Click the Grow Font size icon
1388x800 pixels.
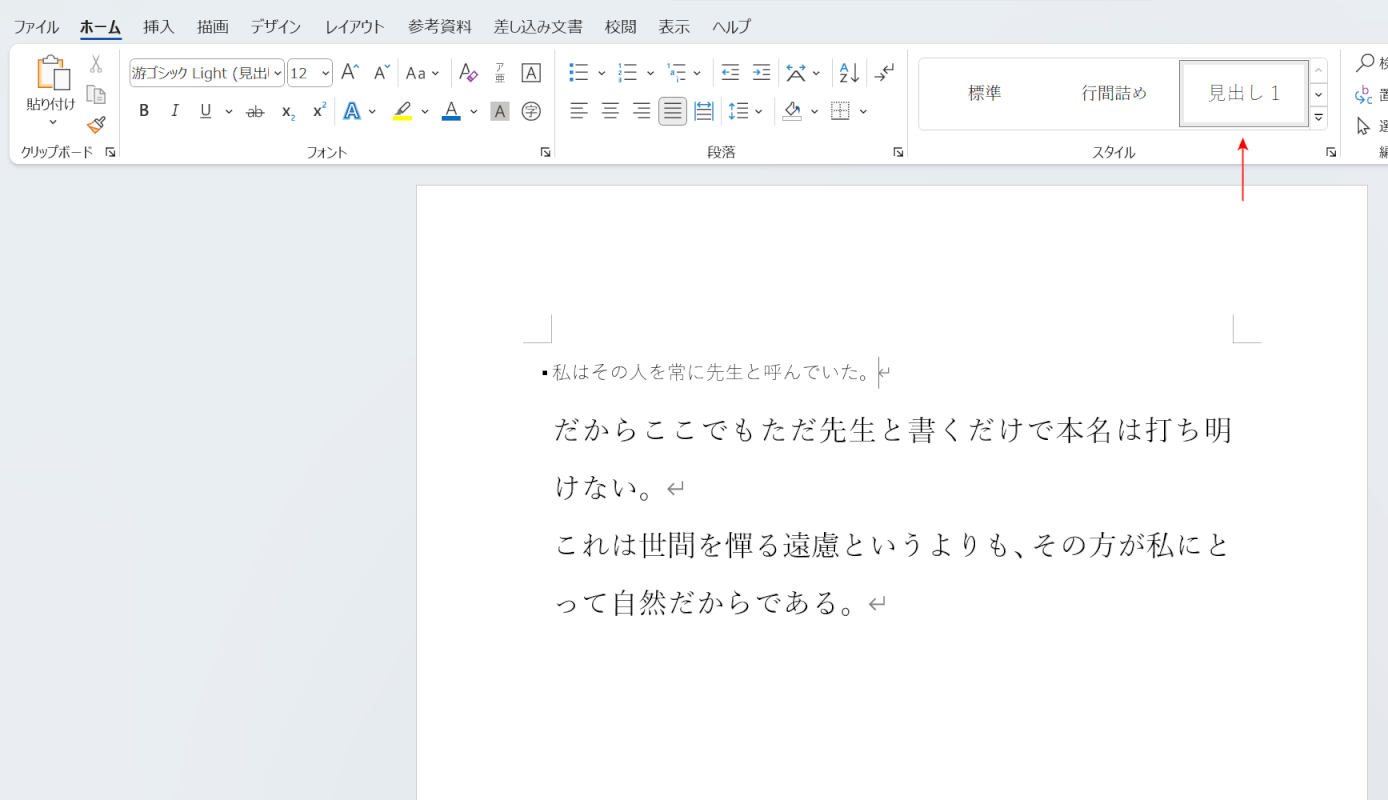349,73
